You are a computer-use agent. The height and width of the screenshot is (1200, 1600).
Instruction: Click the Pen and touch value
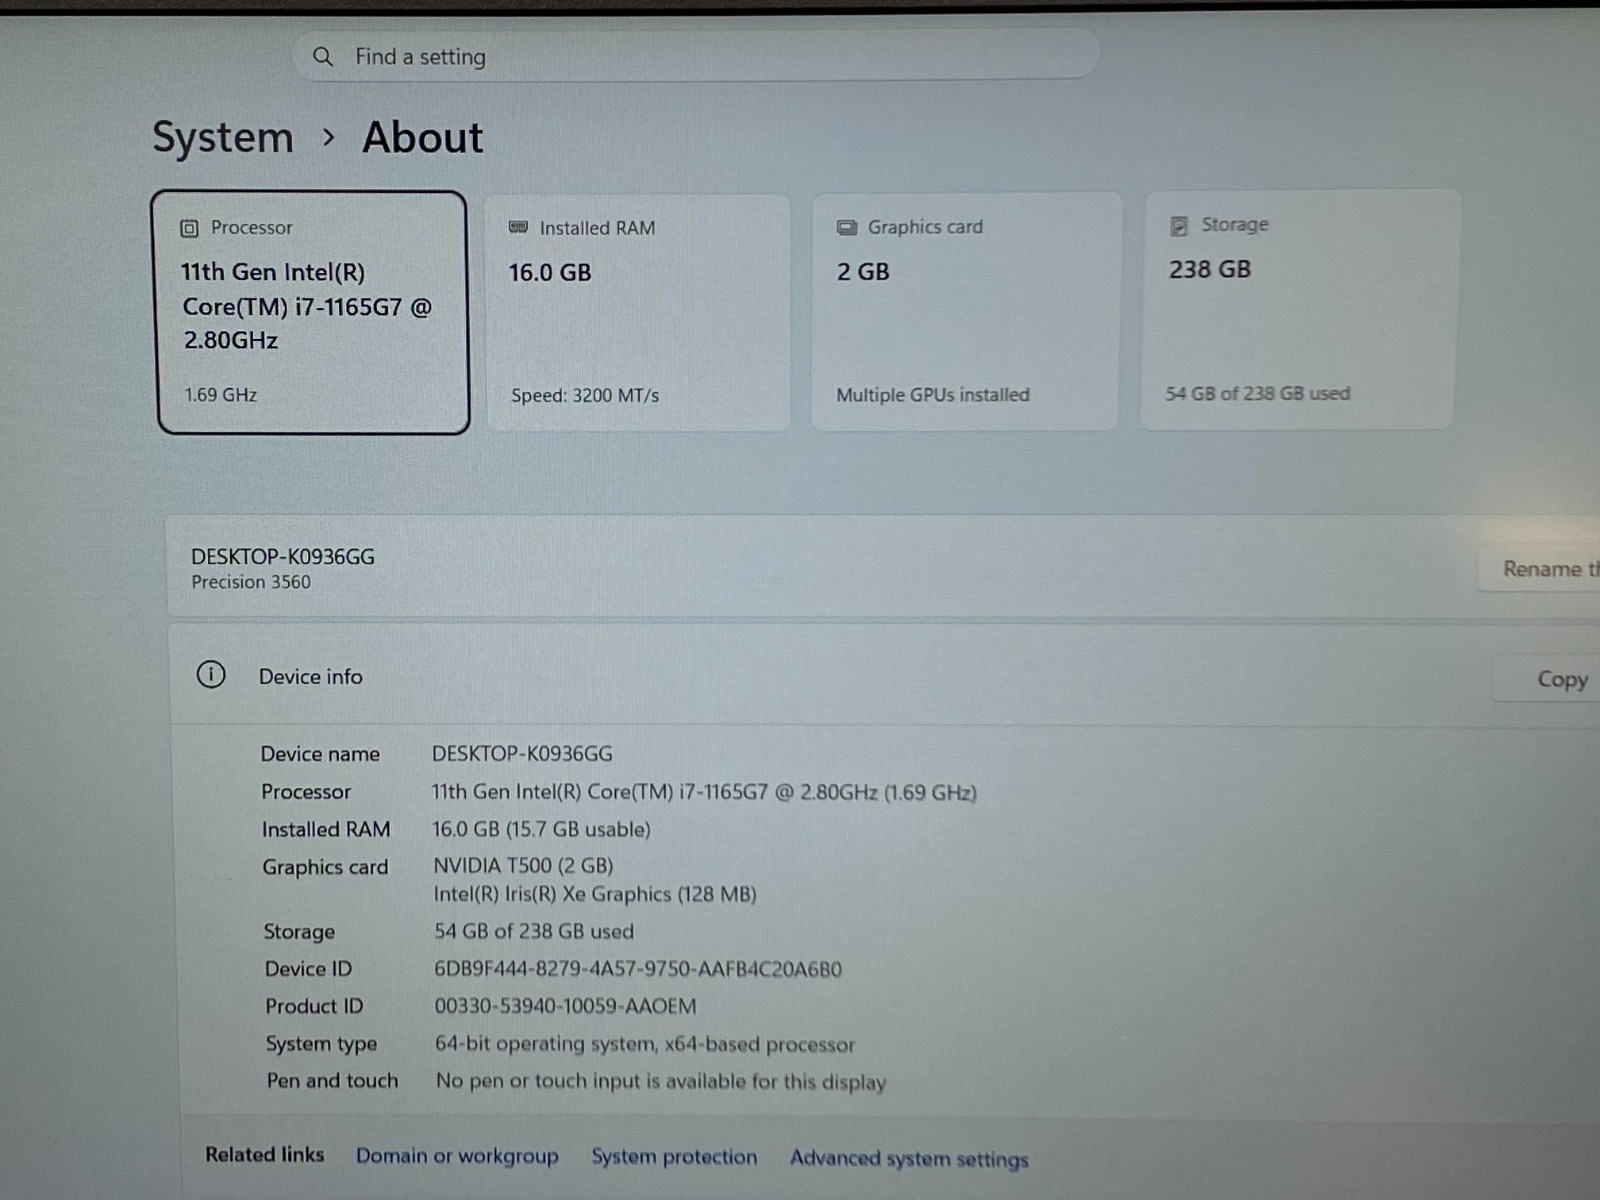coord(661,1081)
